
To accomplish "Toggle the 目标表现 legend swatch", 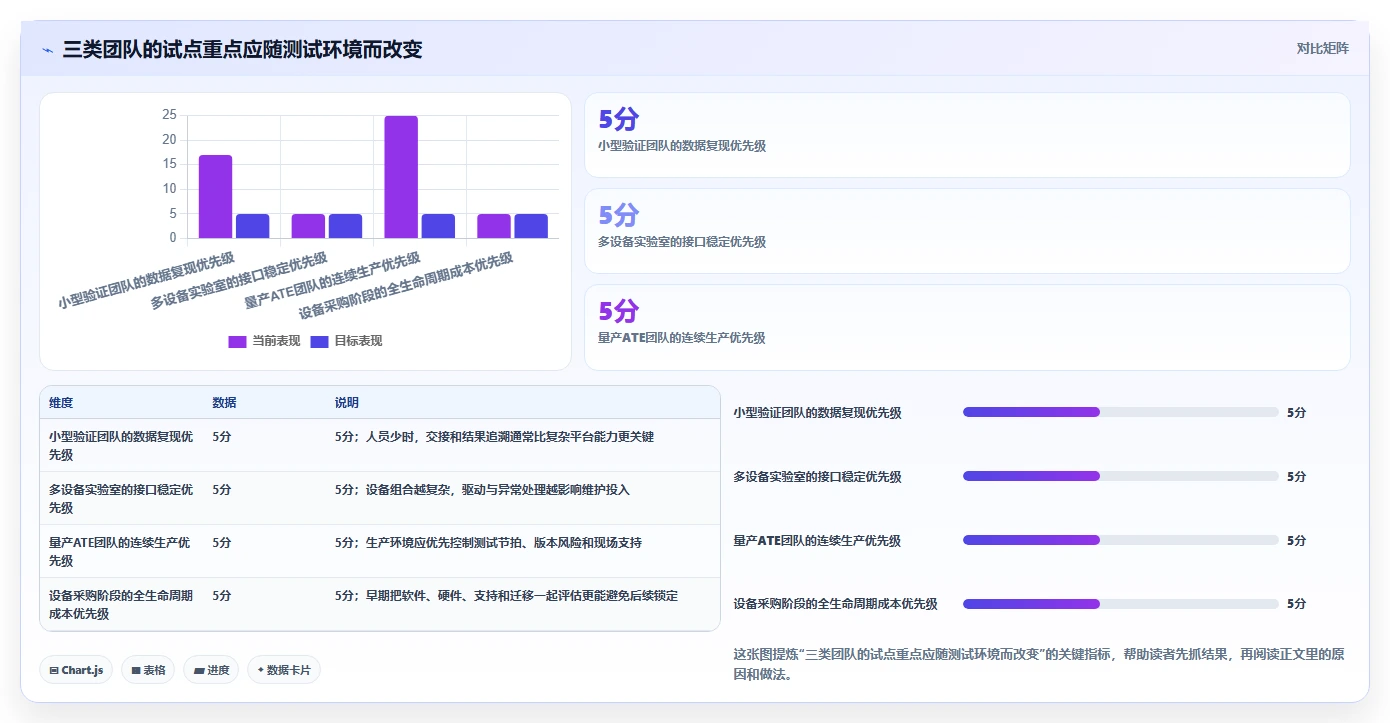I will point(319,341).
